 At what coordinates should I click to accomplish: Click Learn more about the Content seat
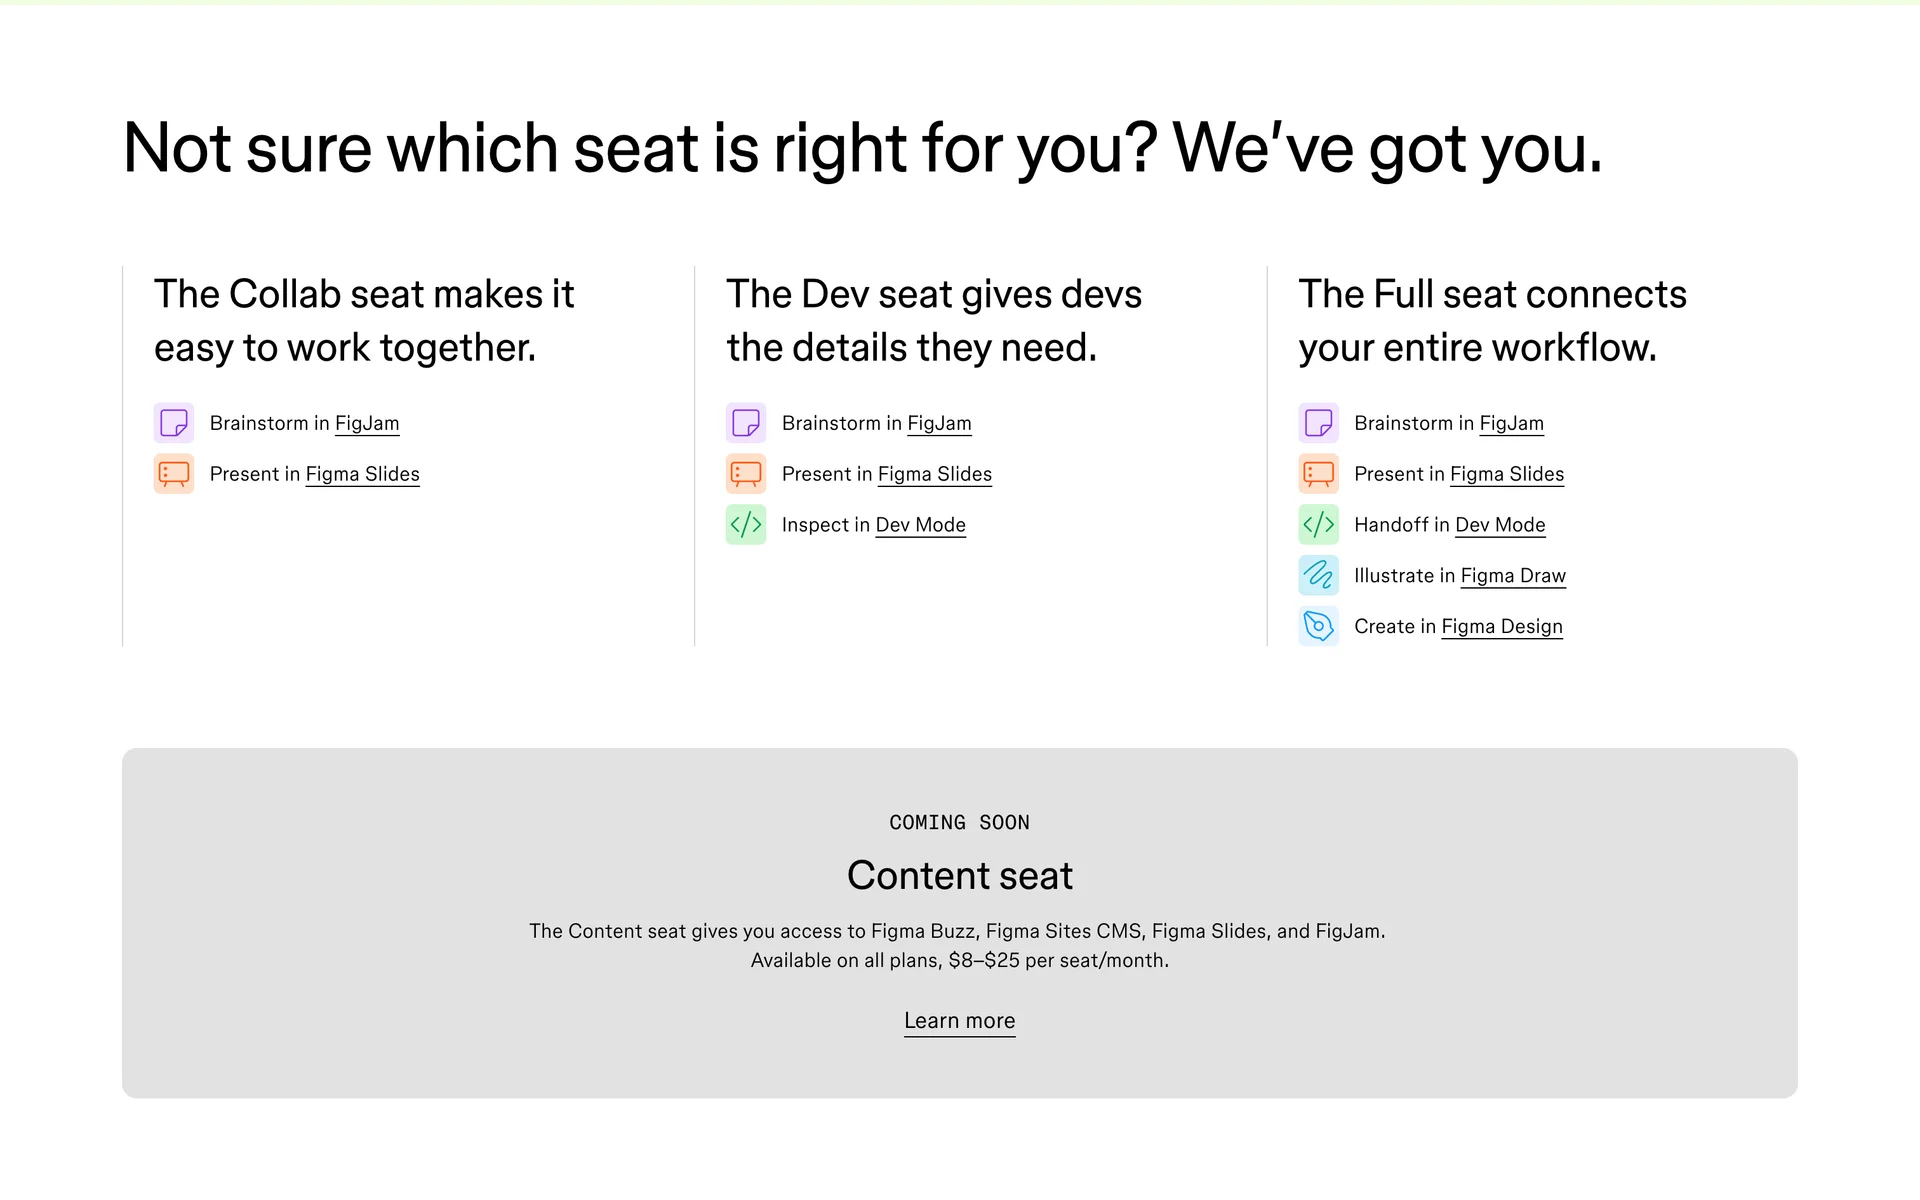[959, 1021]
